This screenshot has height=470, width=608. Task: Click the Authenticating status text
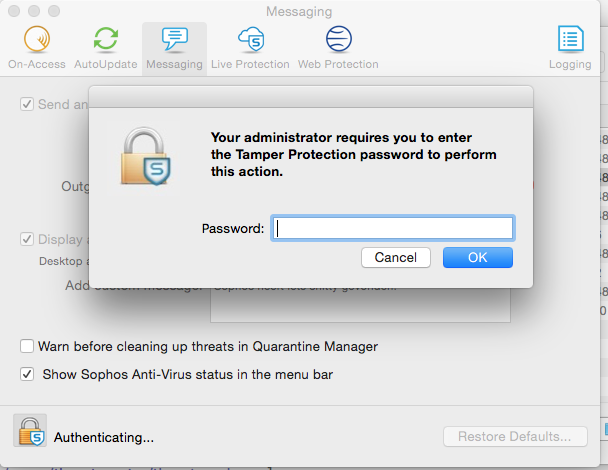click(x=104, y=437)
